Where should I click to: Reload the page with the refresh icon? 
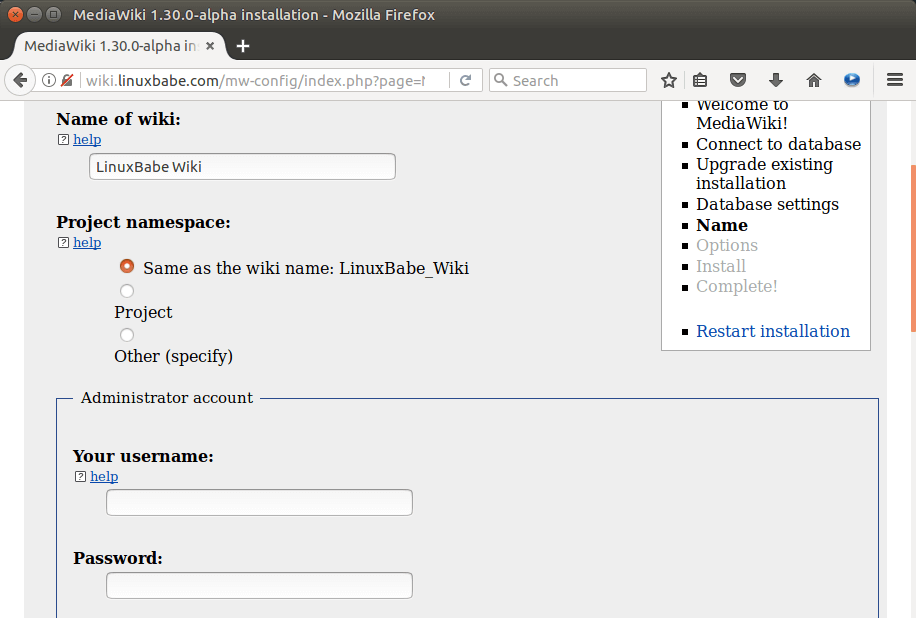coord(465,80)
